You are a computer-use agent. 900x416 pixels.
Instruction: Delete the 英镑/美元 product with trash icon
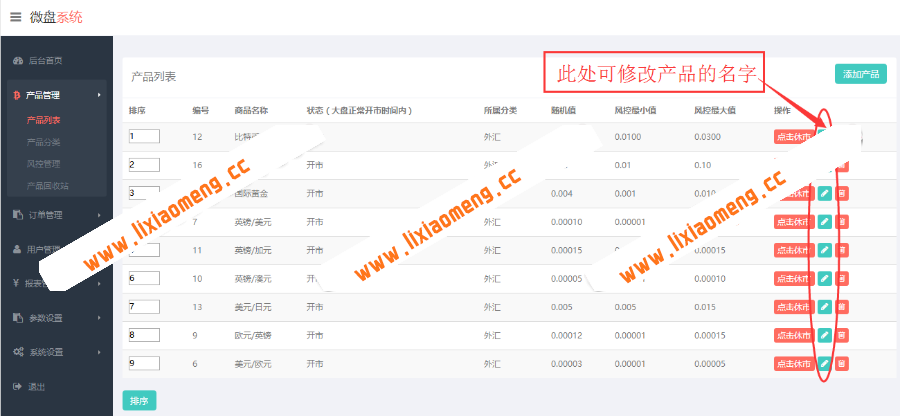pos(841,221)
